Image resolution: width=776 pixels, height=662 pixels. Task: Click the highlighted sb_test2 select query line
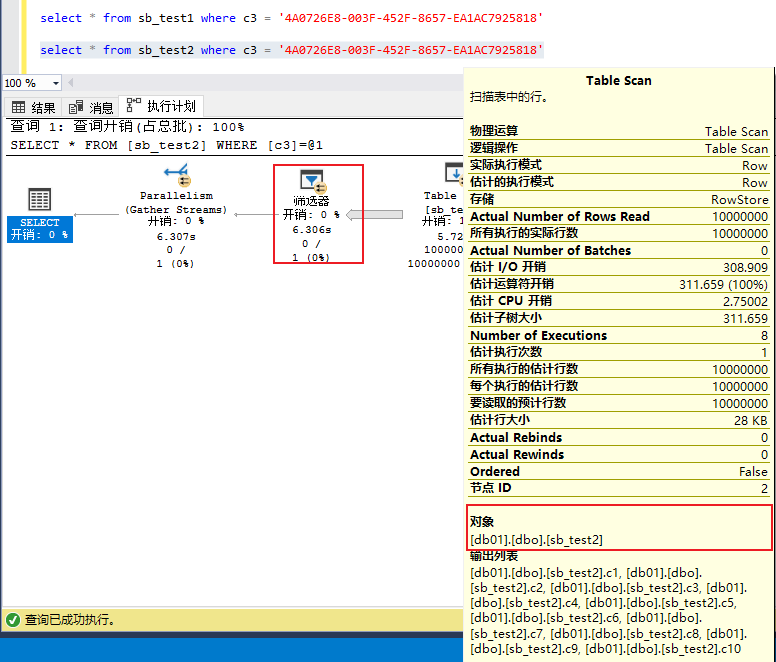pos(291,50)
